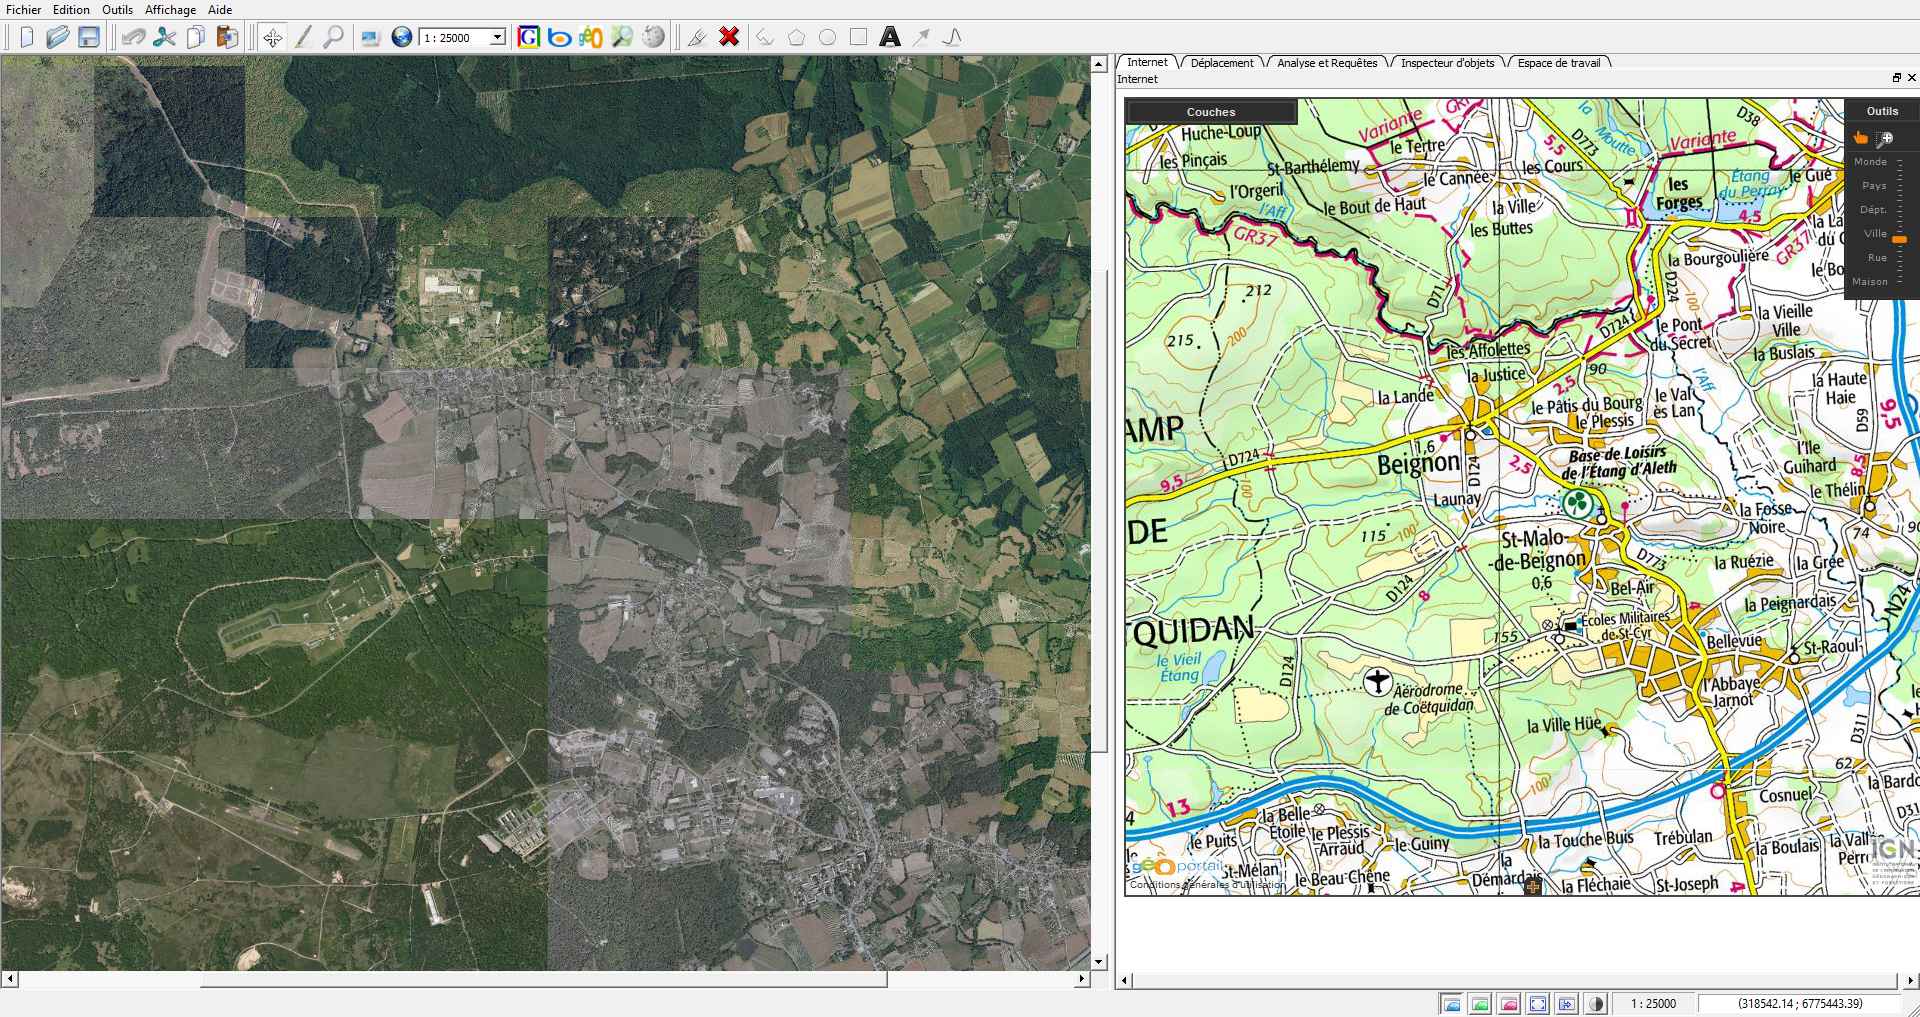Click the Undo arrow icon

133,38
